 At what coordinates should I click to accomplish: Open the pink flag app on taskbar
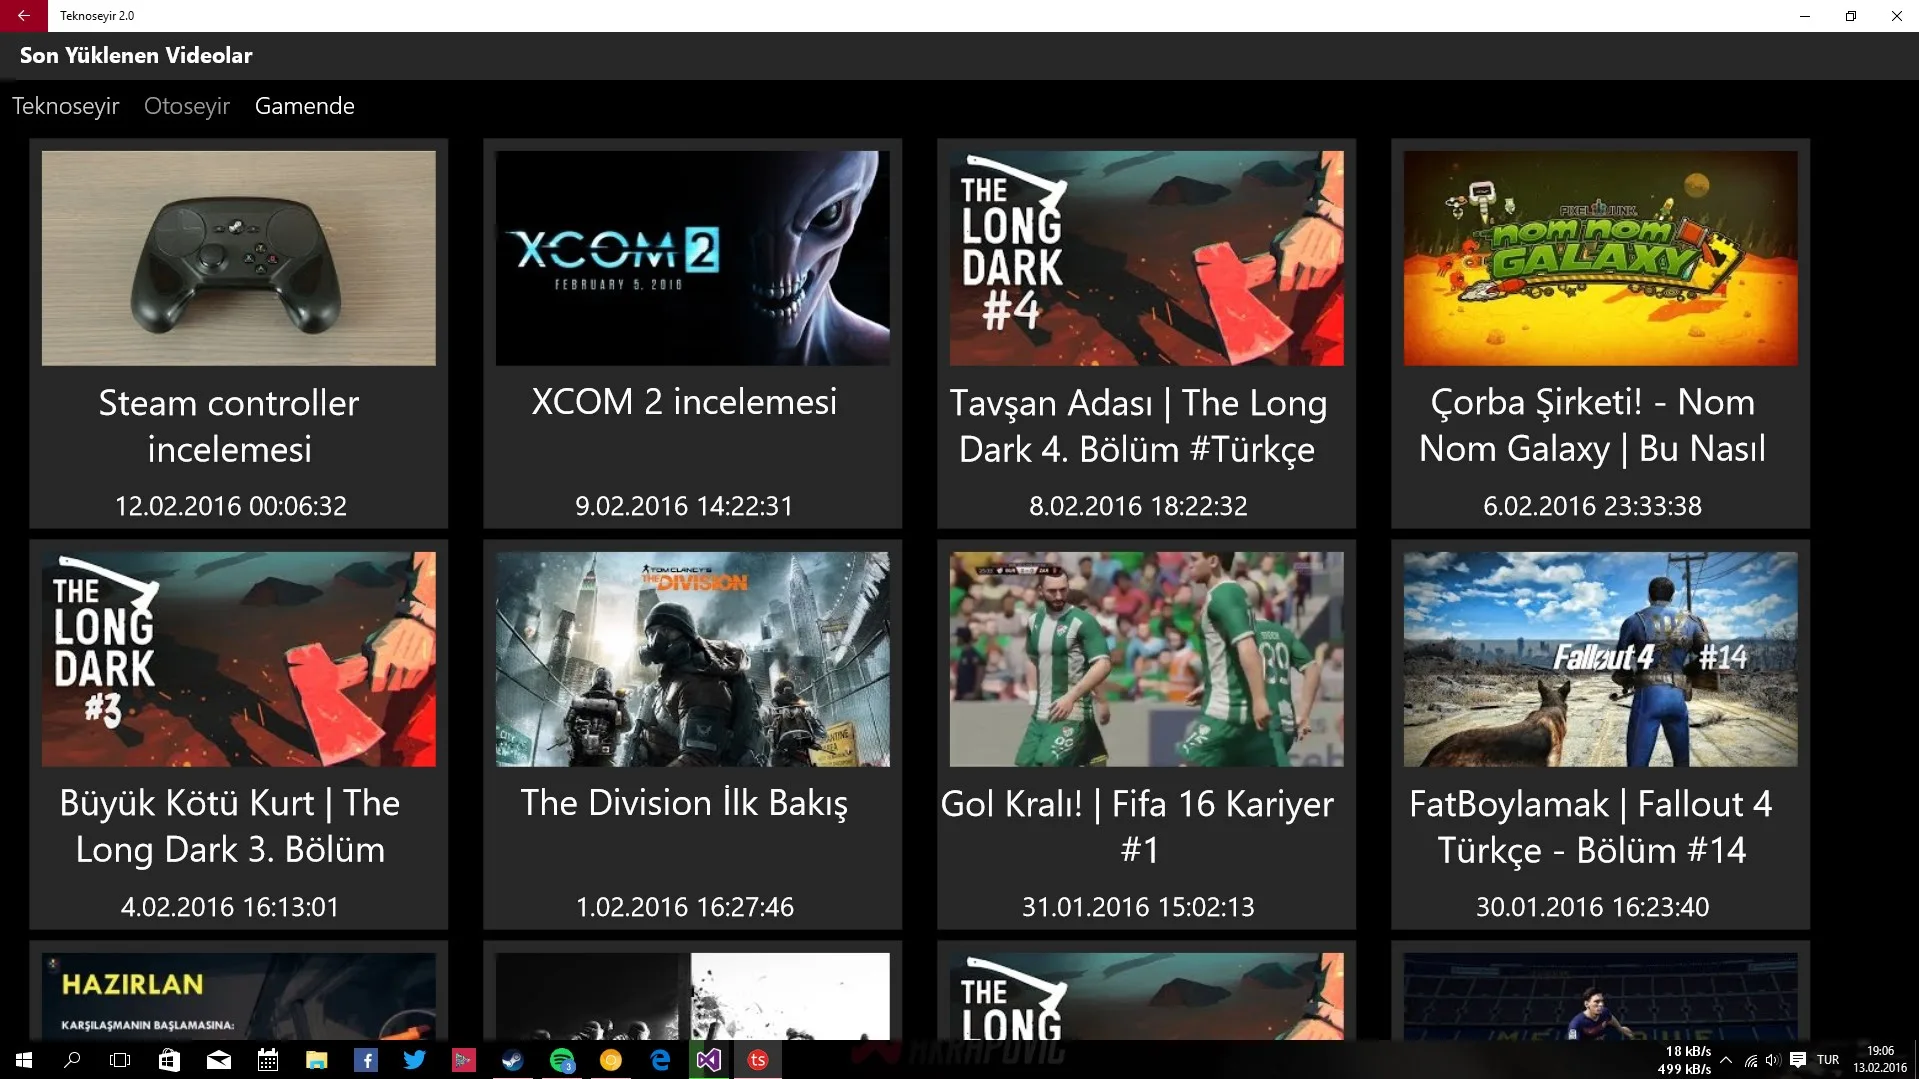pyautogui.click(x=463, y=1060)
